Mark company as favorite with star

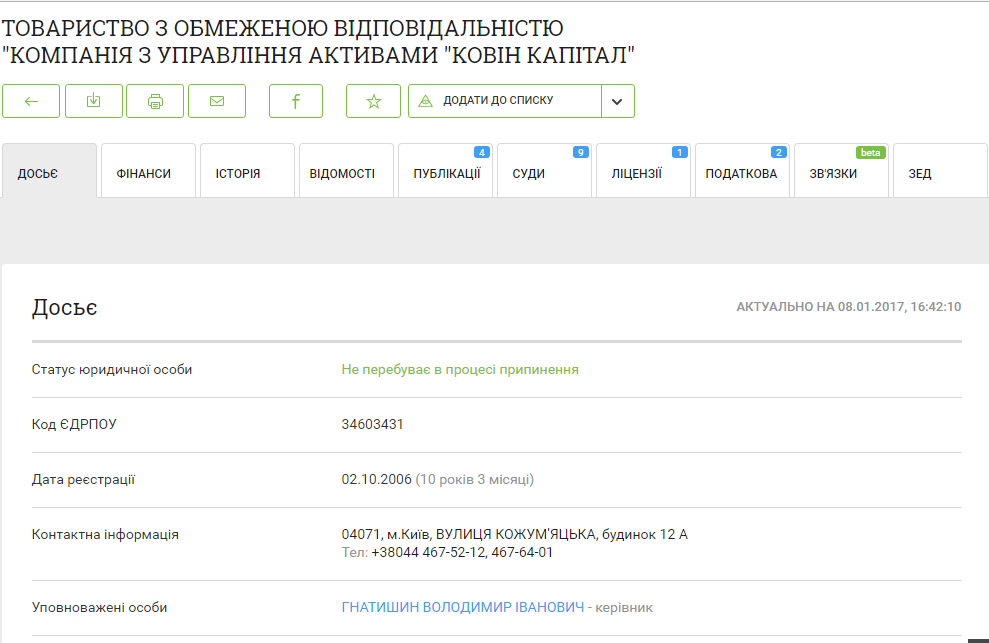[374, 101]
